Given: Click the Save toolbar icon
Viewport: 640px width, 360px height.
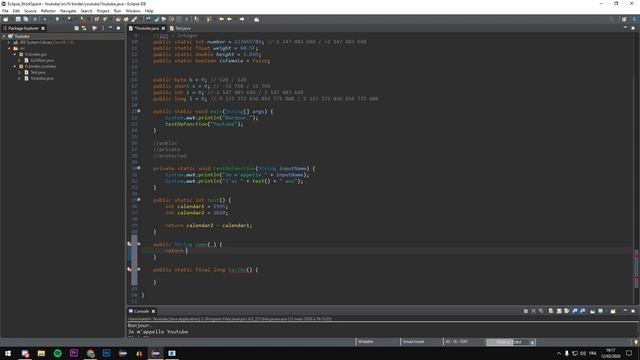Looking at the screenshot, I should [x=18, y=19].
